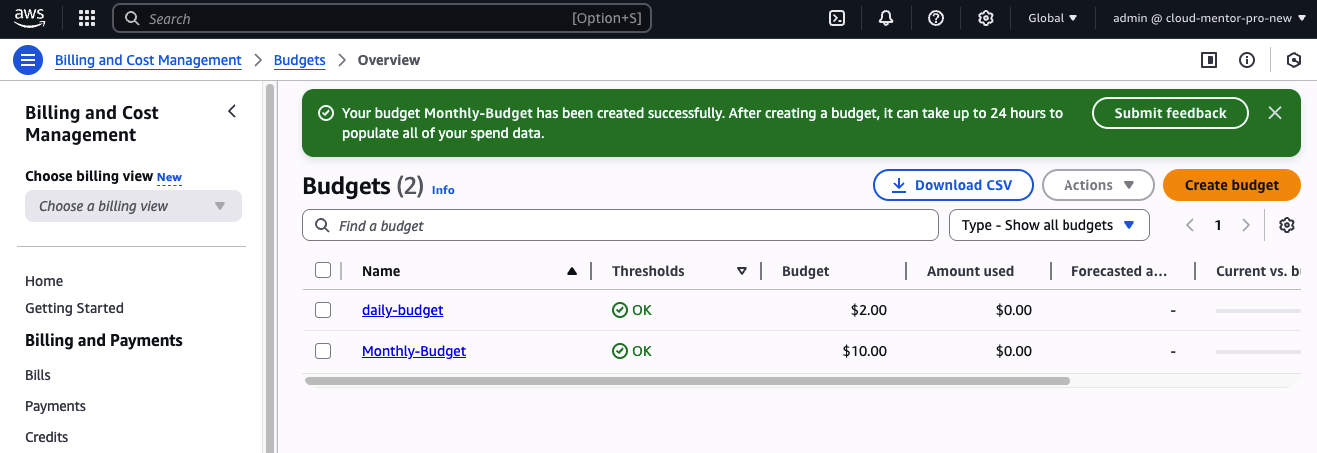This screenshot has height=453, width=1317.
Task: Open the Choose a billing view dropdown
Action: (x=133, y=206)
